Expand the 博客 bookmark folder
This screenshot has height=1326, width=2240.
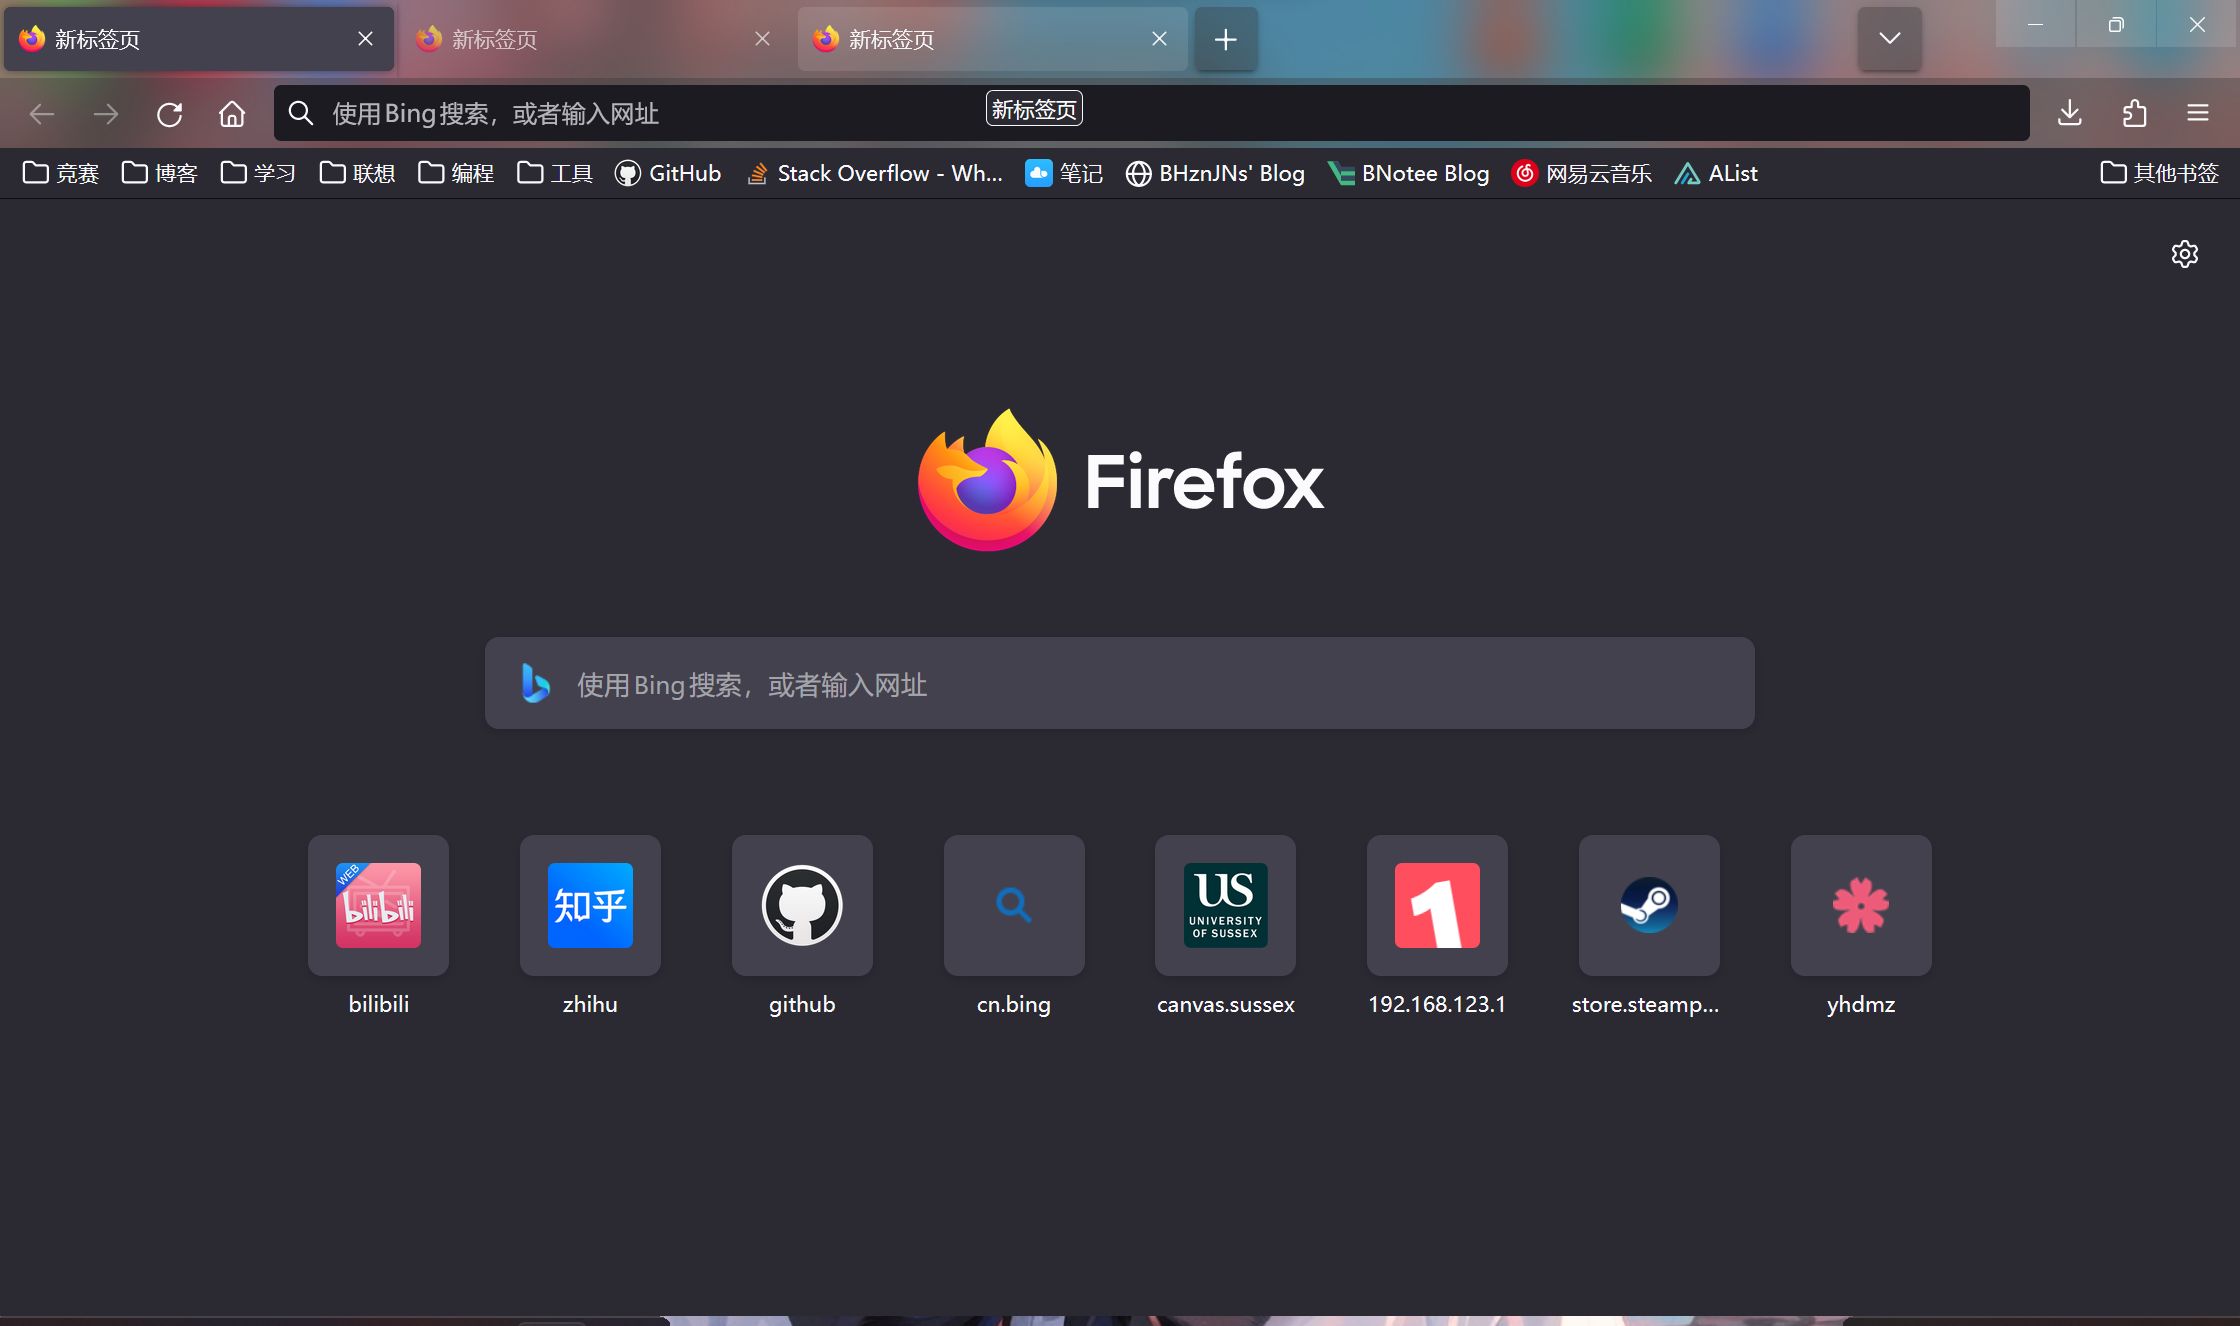click(160, 173)
